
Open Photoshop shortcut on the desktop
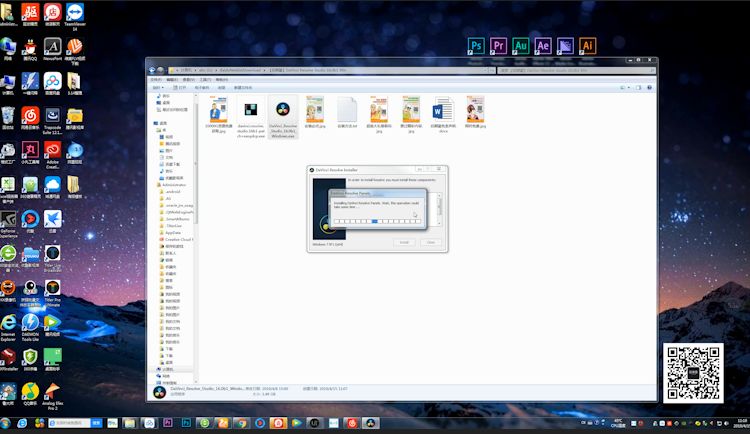click(476, 46)
